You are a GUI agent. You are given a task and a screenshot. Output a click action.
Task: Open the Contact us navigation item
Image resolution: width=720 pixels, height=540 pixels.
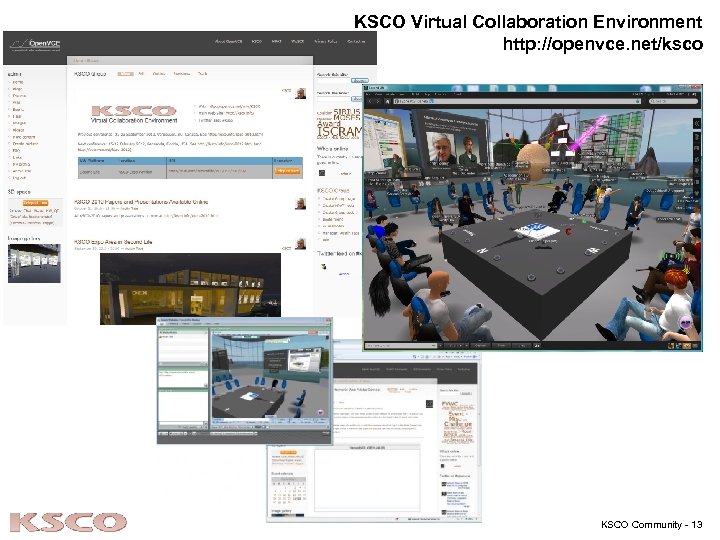click(356, 41)
